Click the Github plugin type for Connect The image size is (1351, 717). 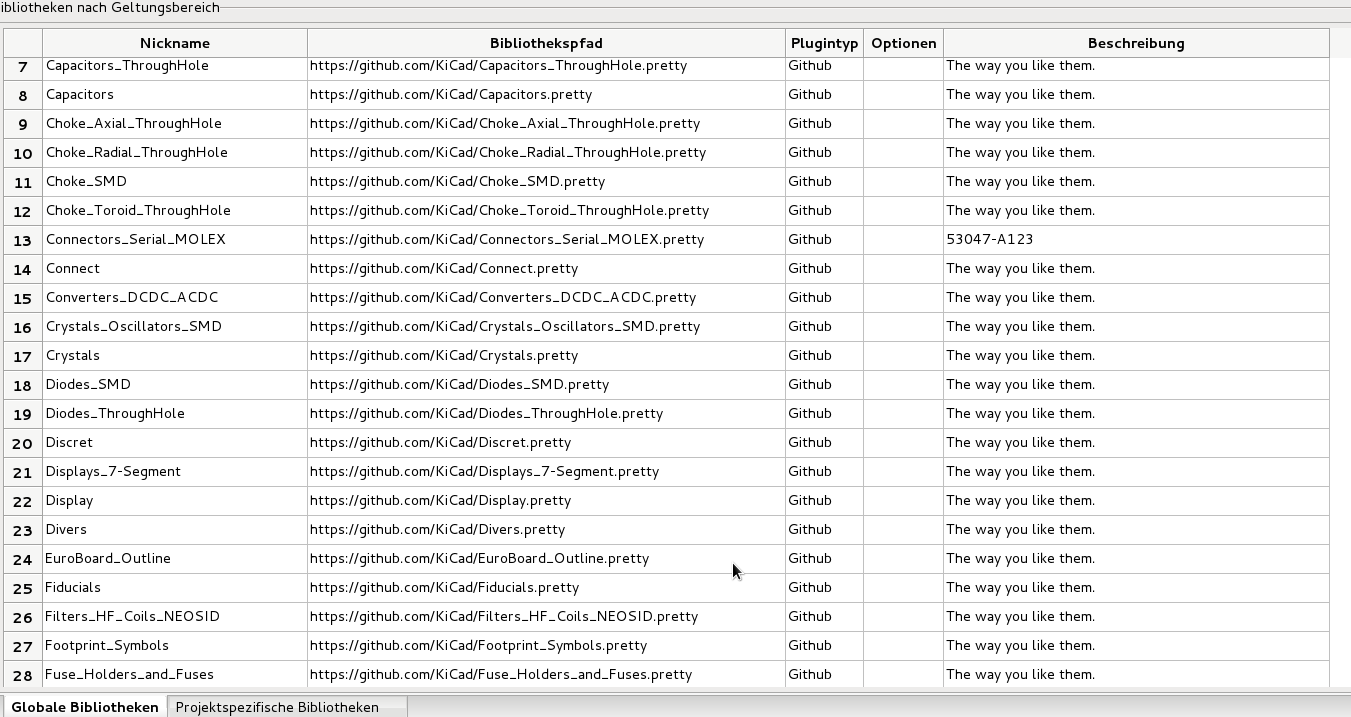coord(824,269)
